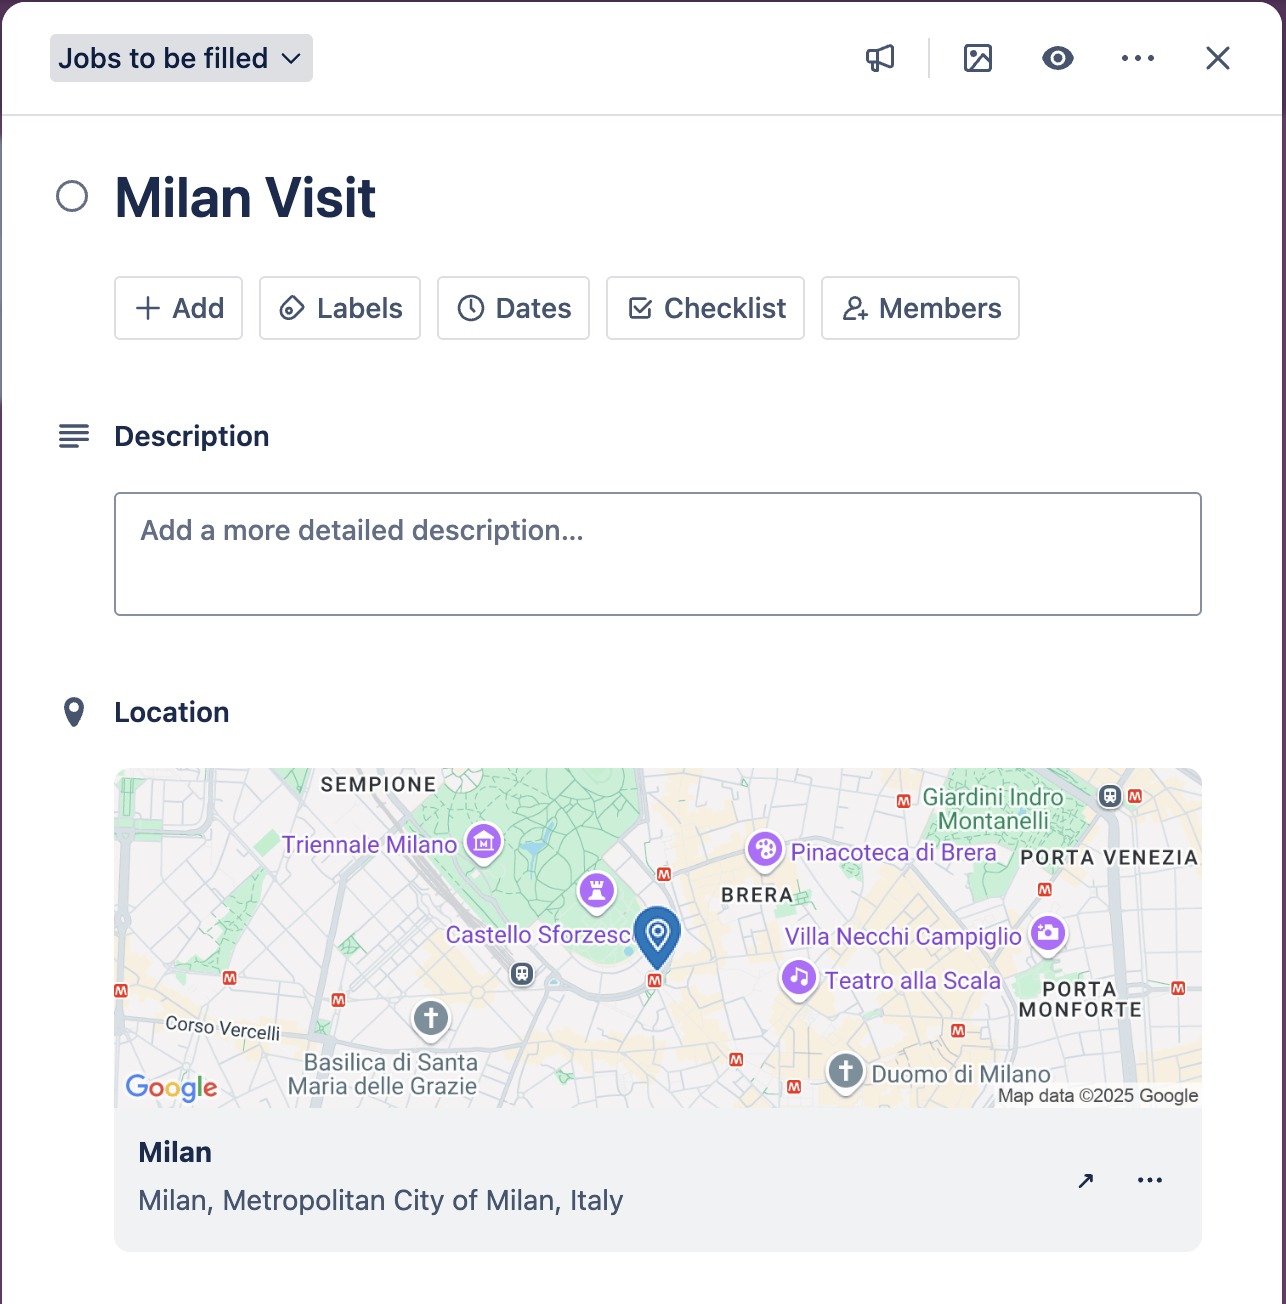This screenshot has width=1286, height=1304.
Task: Open the map in a new tab arrow
Action: tap(1085, 1180)
